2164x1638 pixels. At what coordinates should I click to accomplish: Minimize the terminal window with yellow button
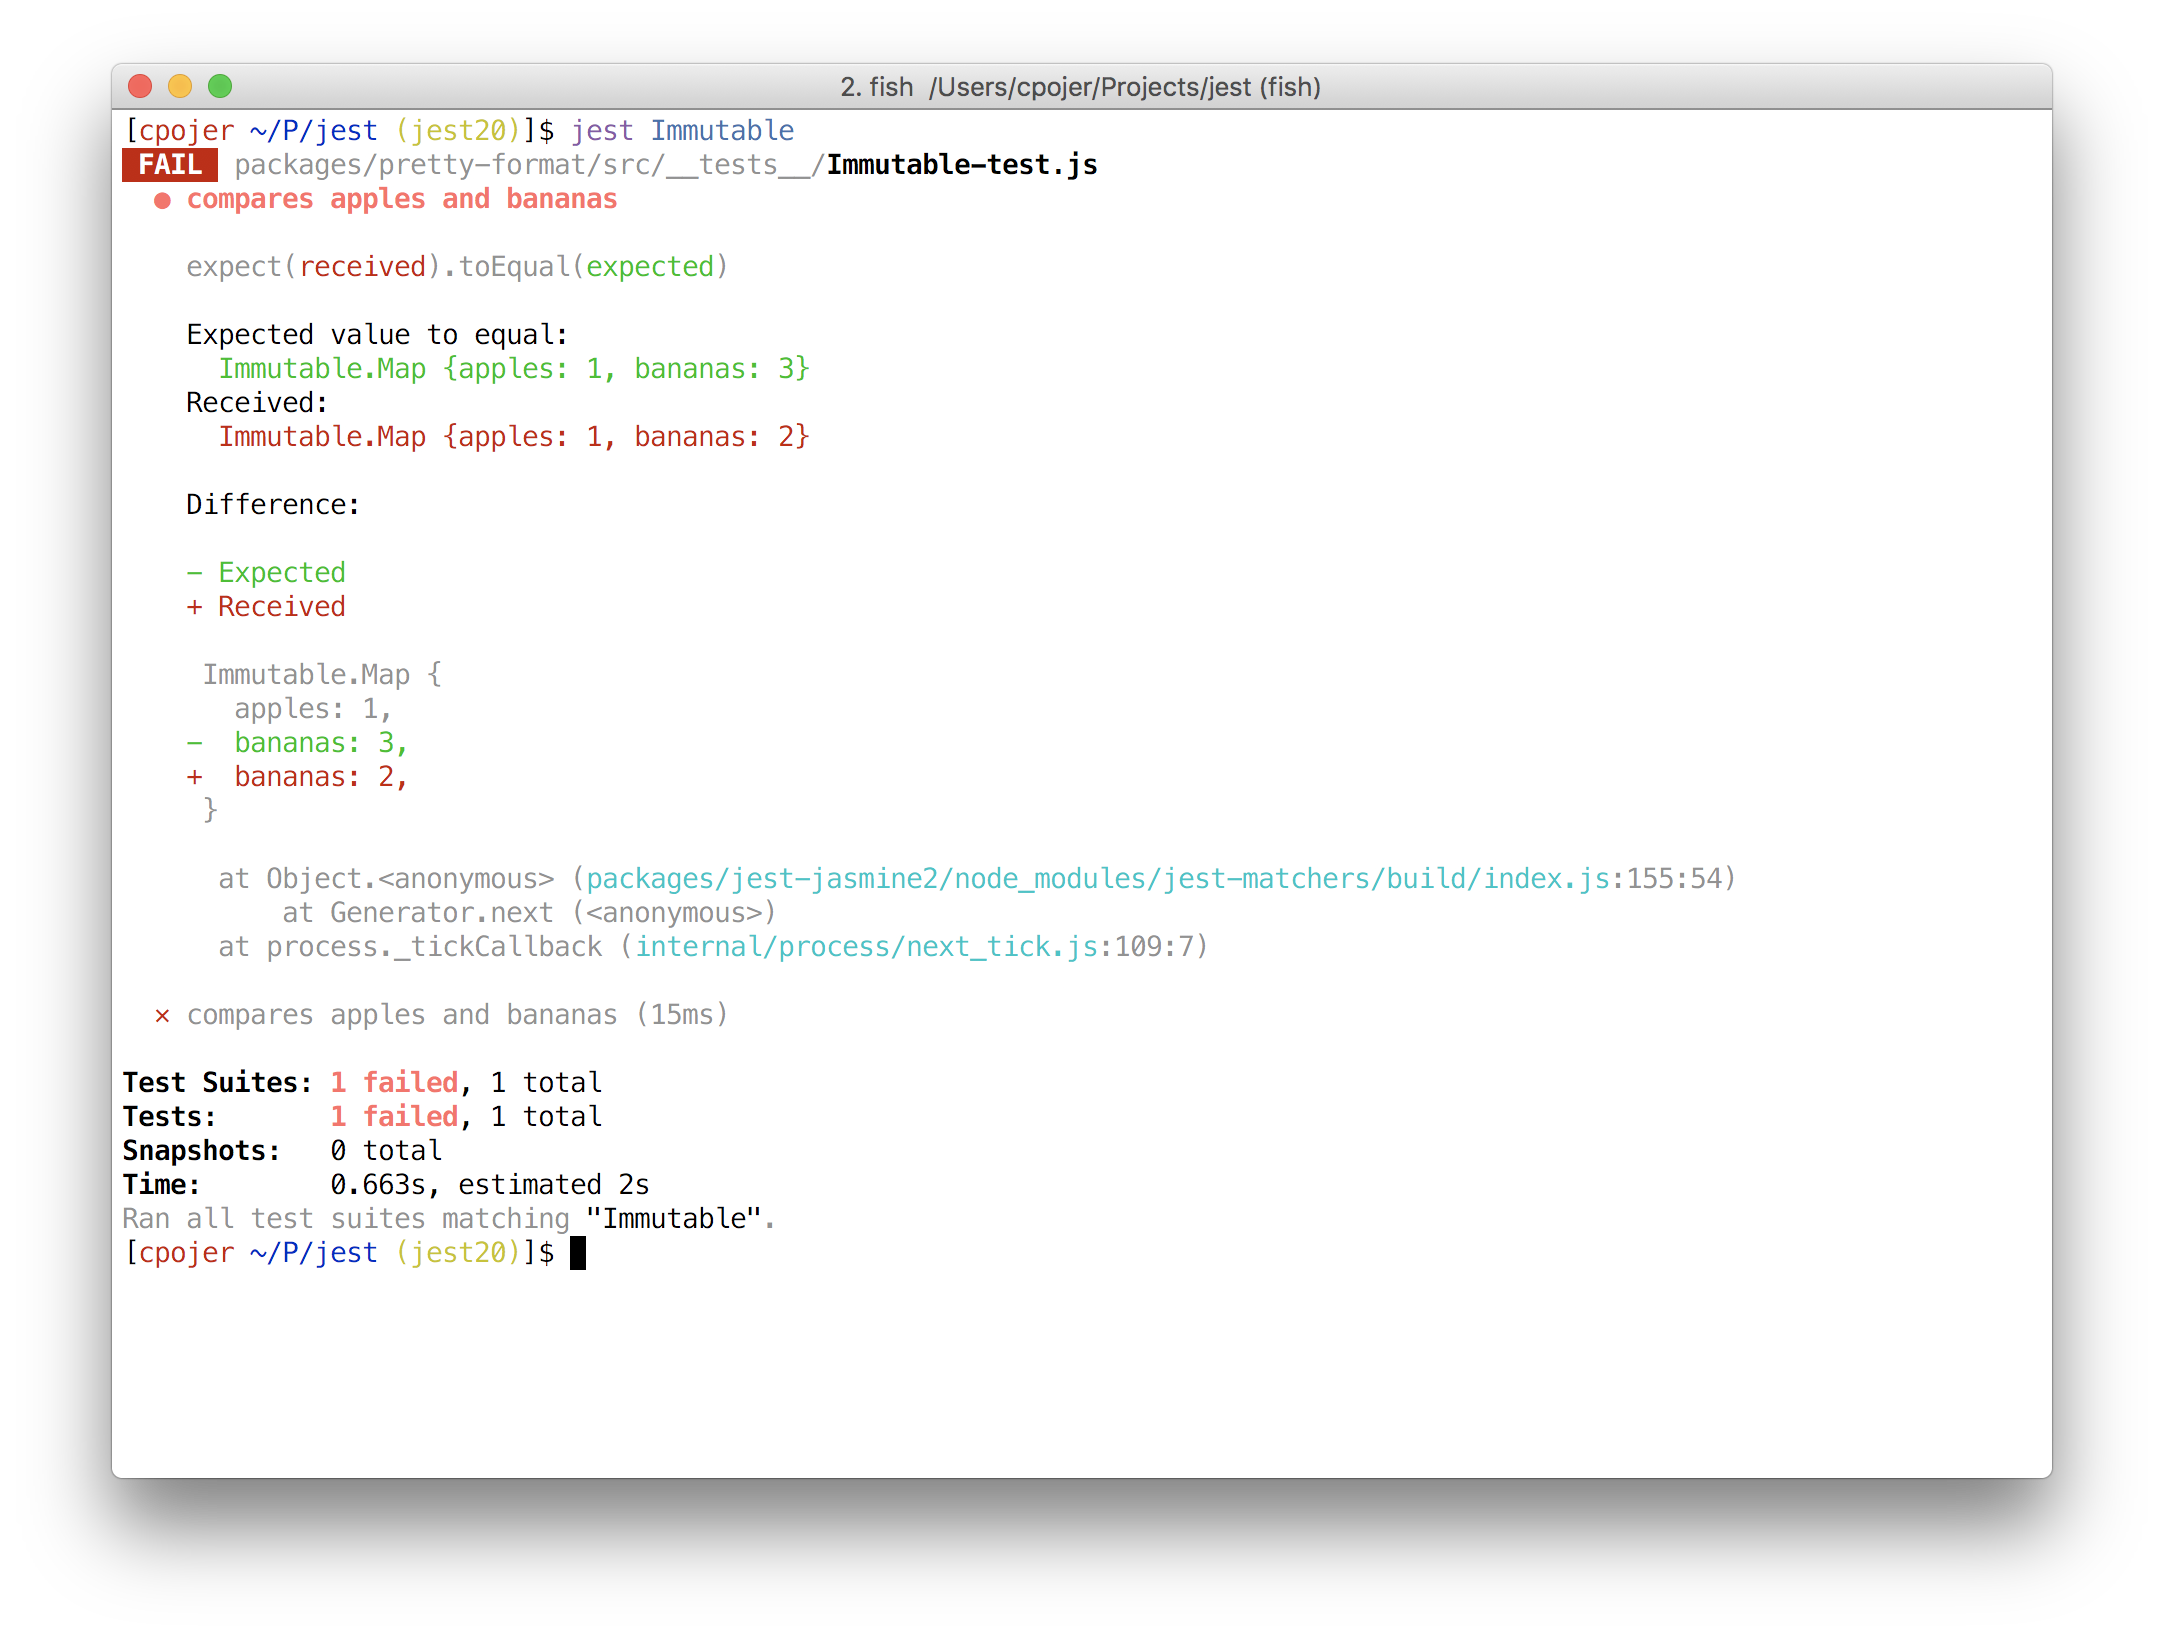click(x=180, y=87)
